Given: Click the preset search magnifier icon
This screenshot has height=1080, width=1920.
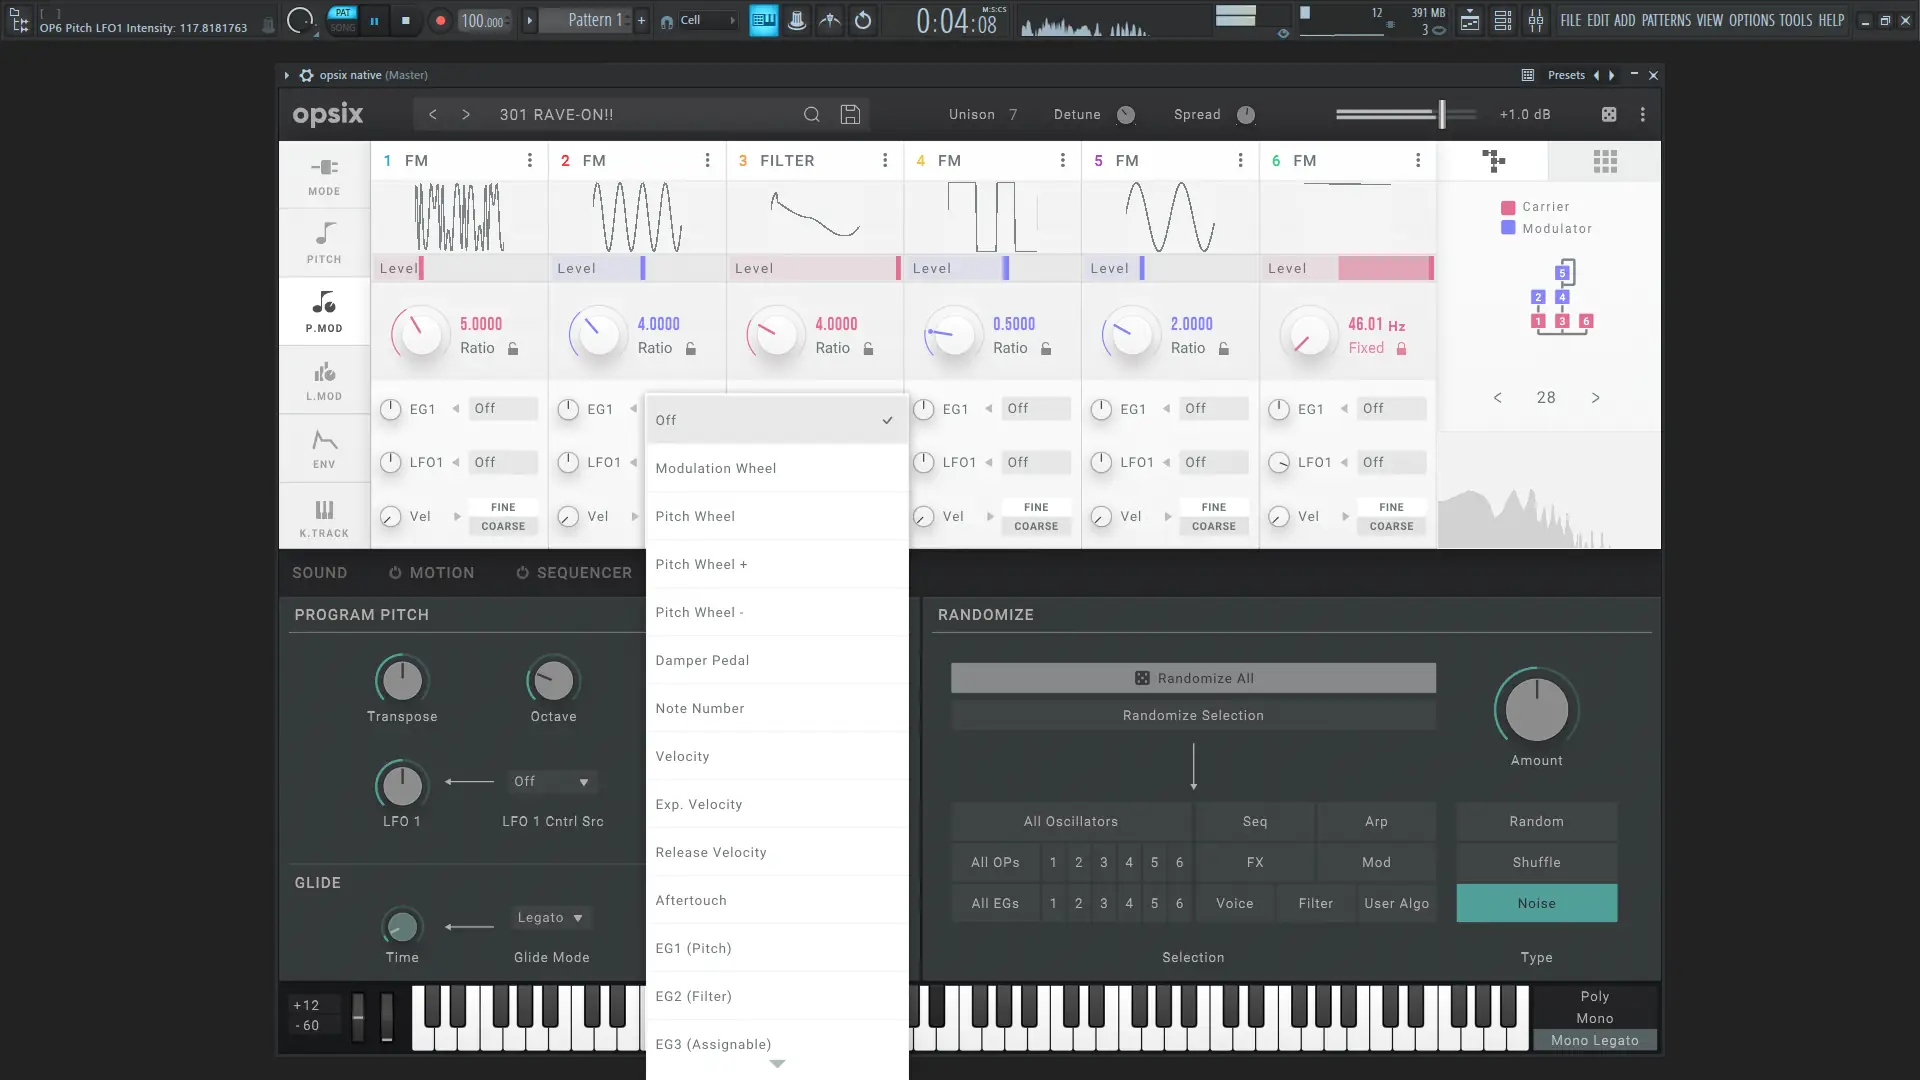Looking at the screenshot, I should 812,115.
